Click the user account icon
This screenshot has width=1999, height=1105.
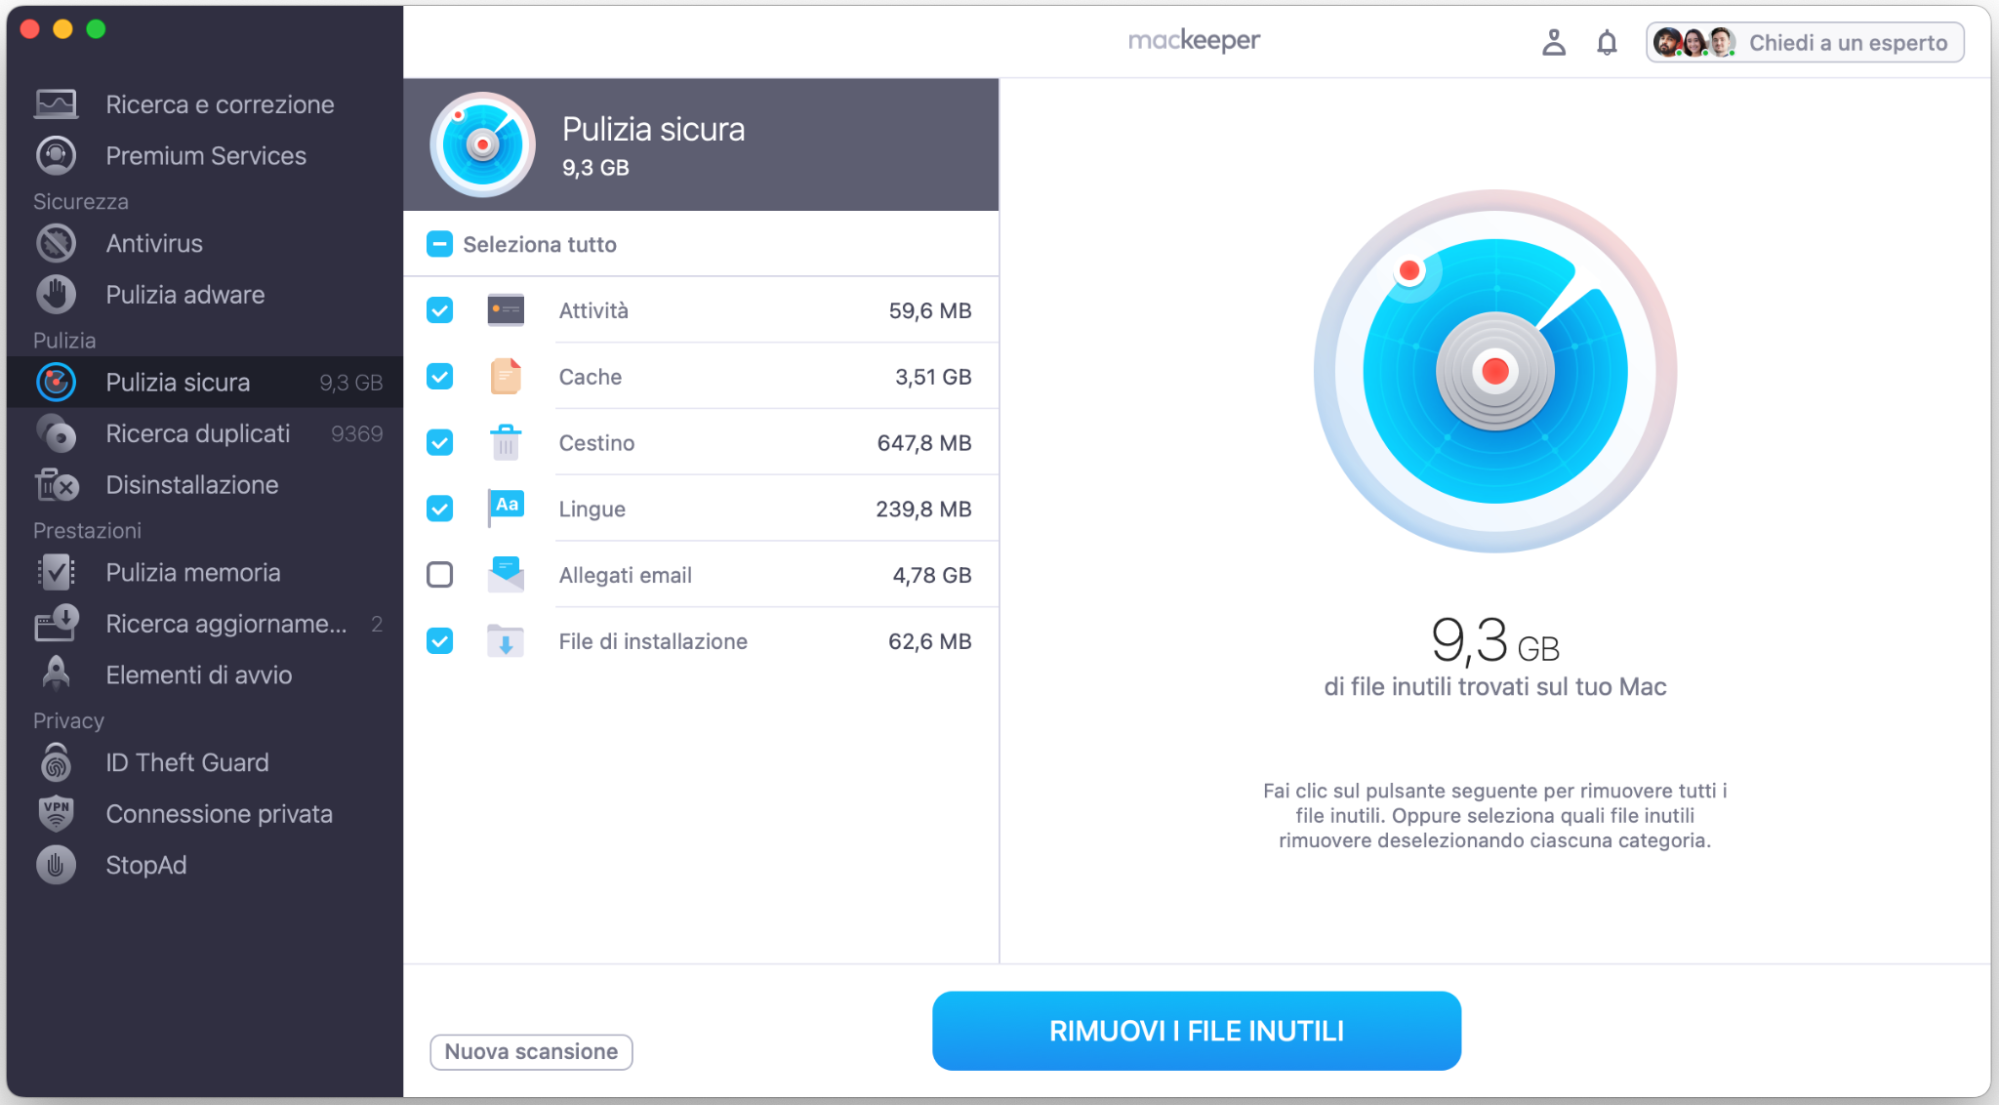coord(1553,42)
